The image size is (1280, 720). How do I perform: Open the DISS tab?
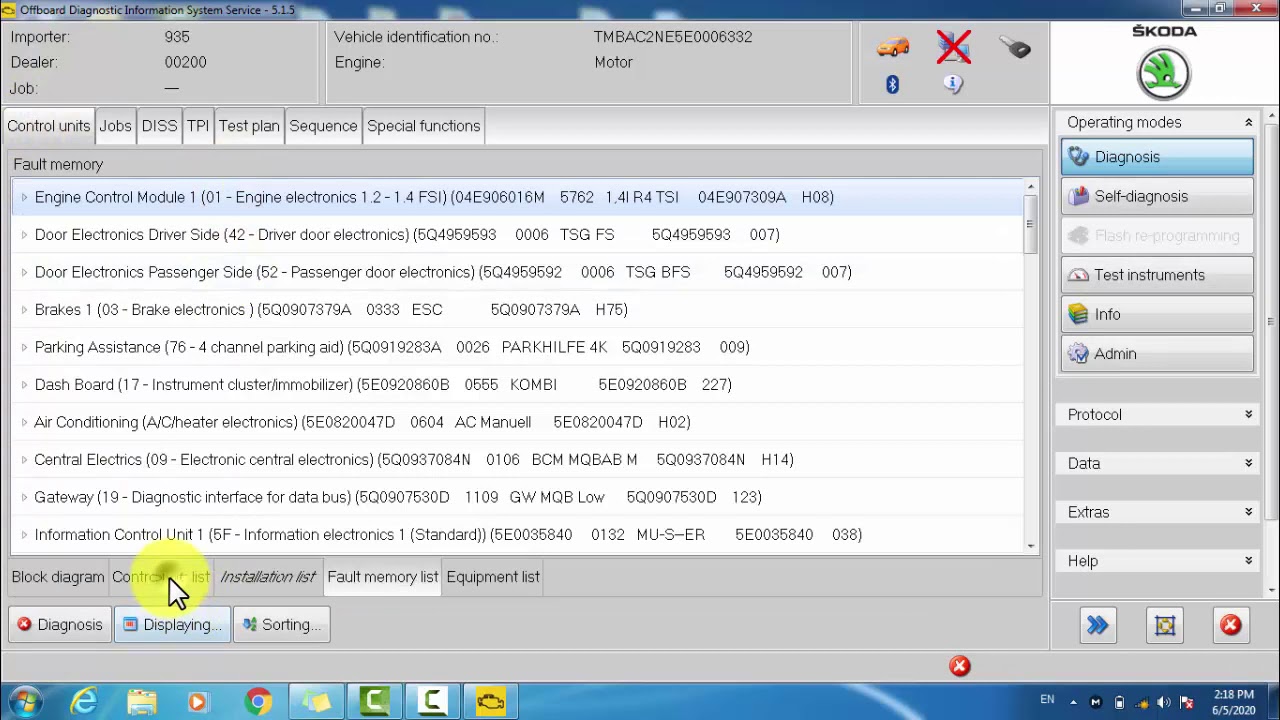click(159, 126)
